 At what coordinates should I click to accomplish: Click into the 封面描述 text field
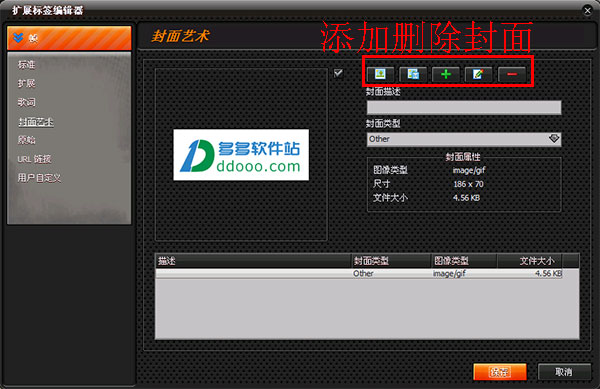click(x=464, y=107)
